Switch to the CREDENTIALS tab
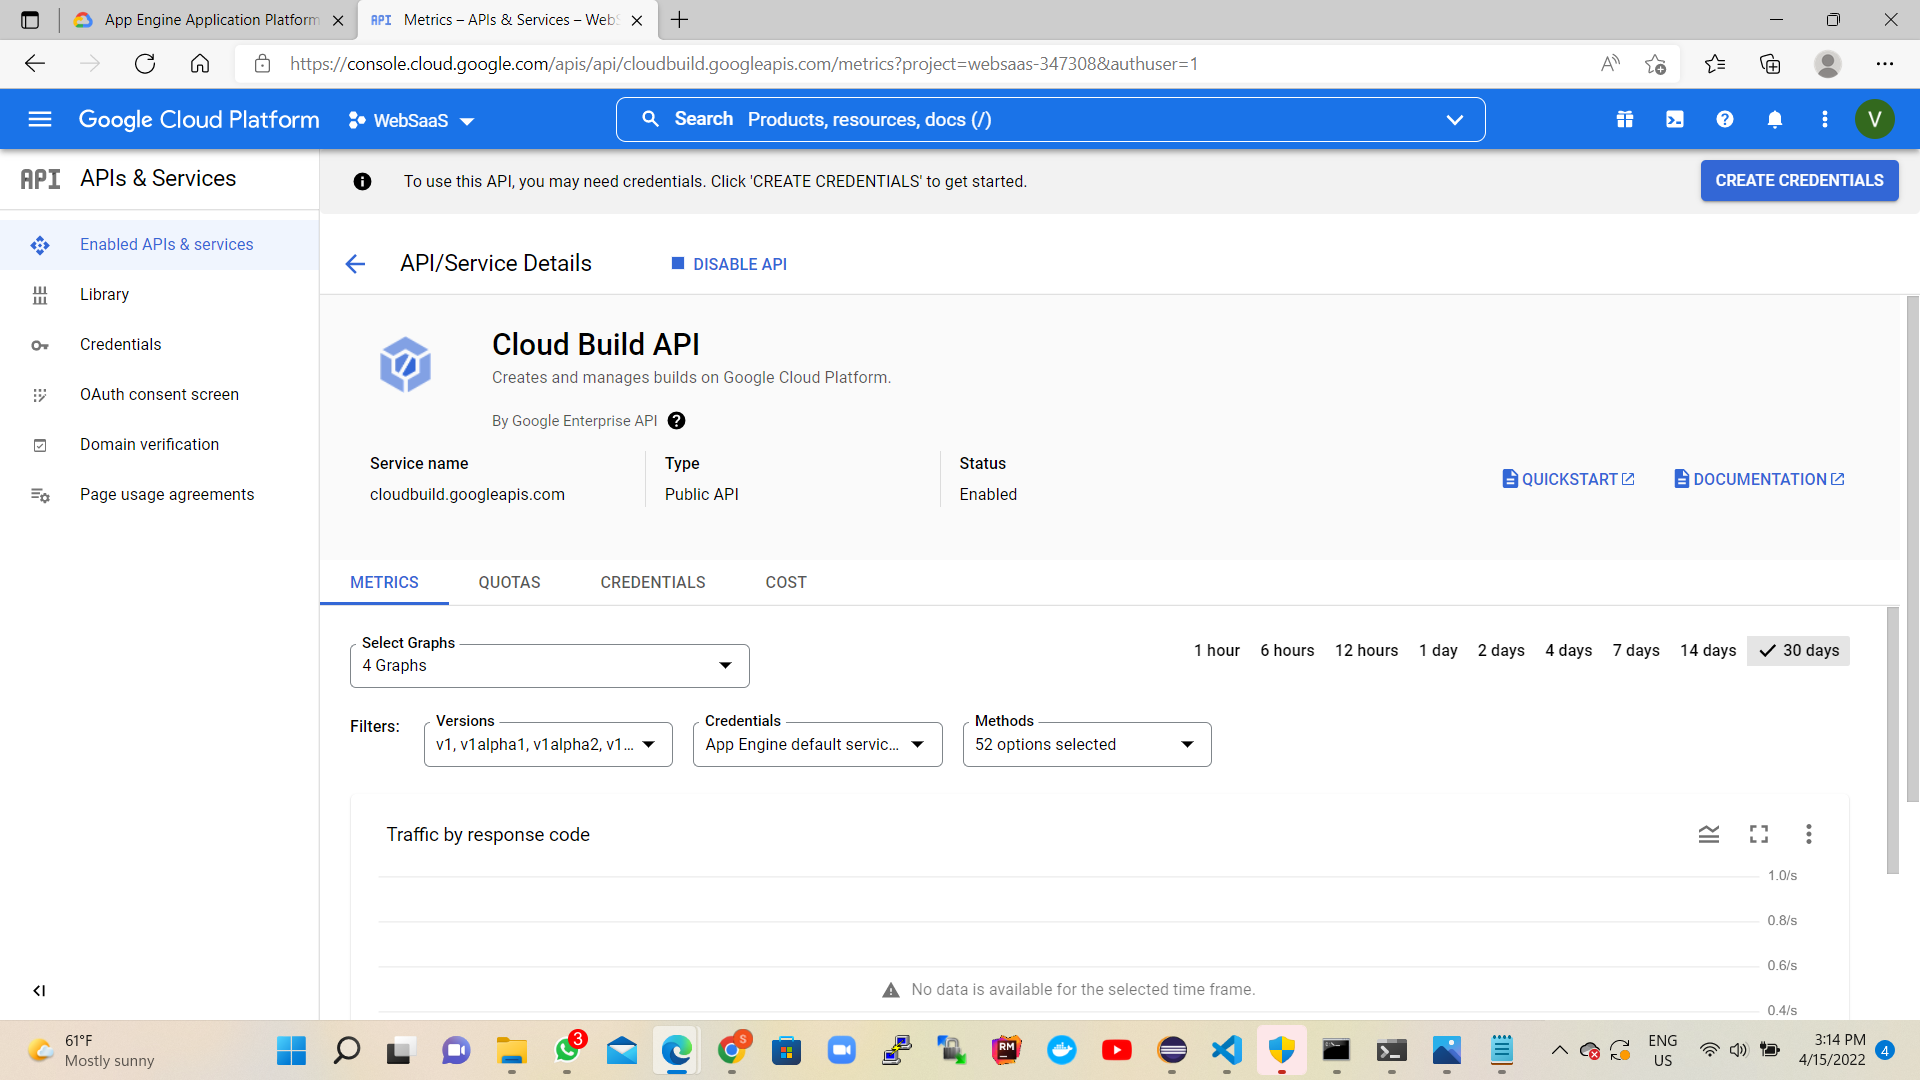1920x1080 pixels. (x=653, y=583)
